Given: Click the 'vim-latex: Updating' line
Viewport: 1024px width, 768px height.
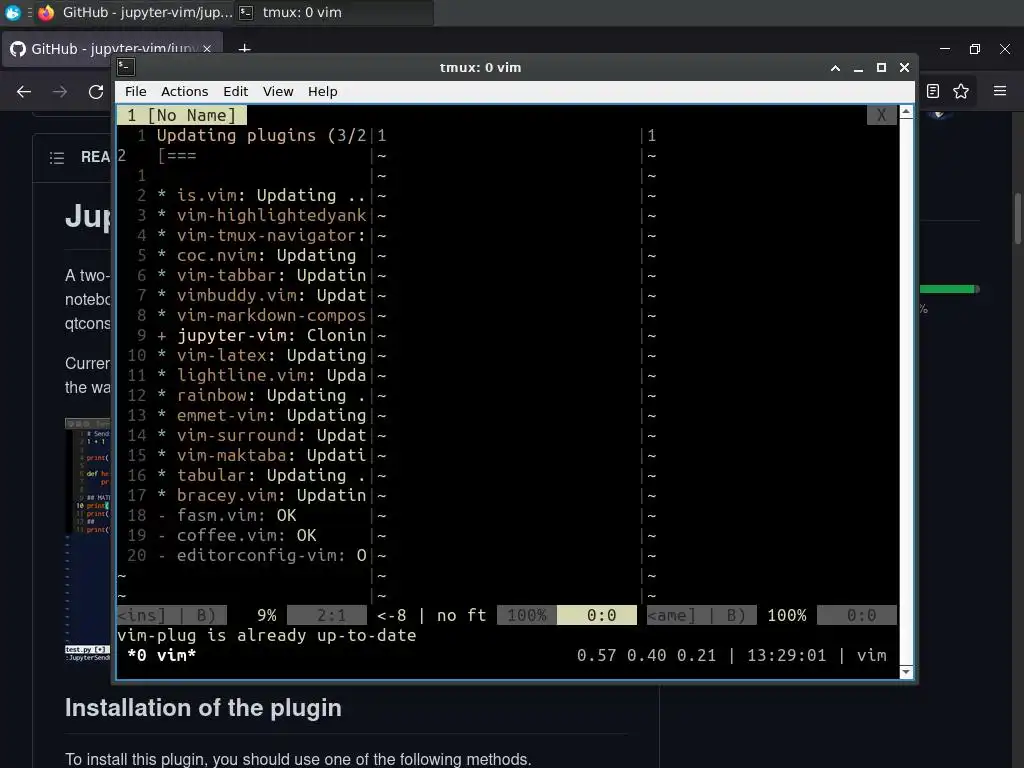Looking at the screenshot, I should [x=261, y=355].
